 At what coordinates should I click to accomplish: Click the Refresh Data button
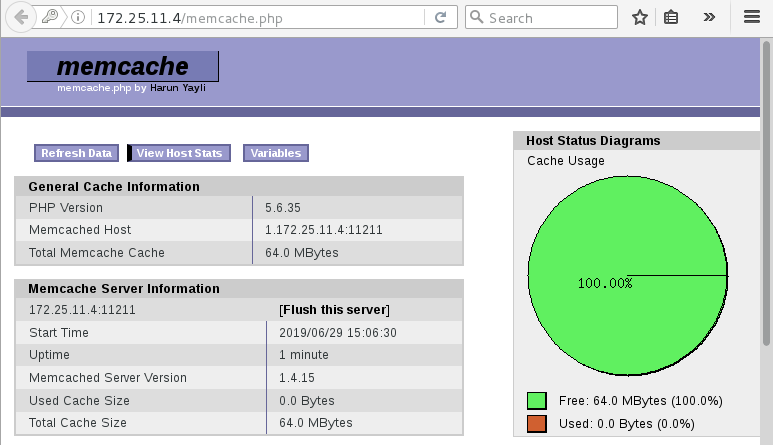tap(76, 153)
